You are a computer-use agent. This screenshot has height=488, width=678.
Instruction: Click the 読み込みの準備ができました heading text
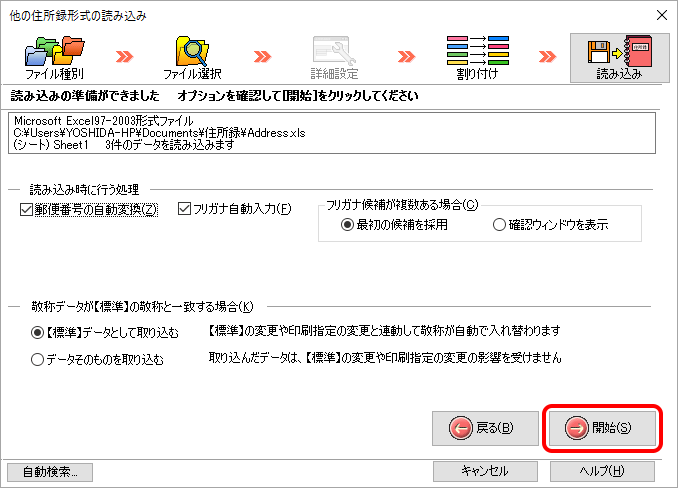point(85,96)
